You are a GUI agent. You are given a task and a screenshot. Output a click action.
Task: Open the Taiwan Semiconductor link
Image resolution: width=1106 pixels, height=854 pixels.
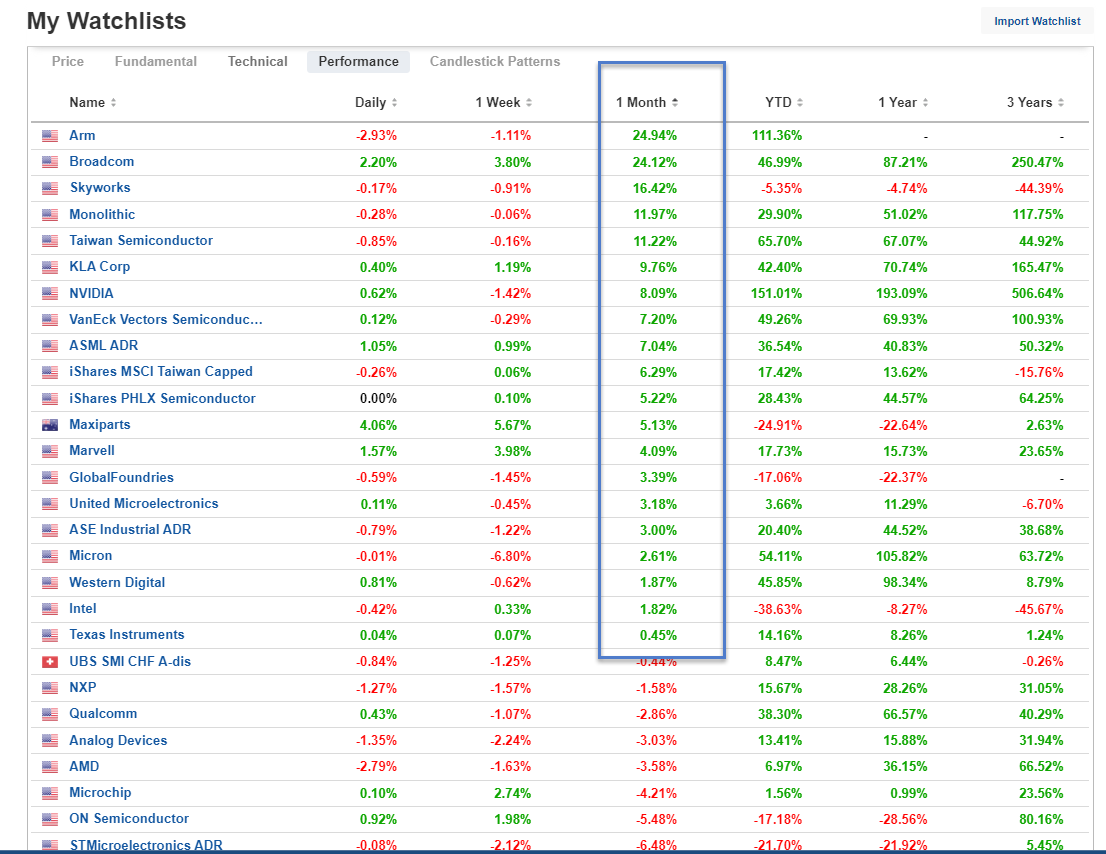click(x=141, y=240)
